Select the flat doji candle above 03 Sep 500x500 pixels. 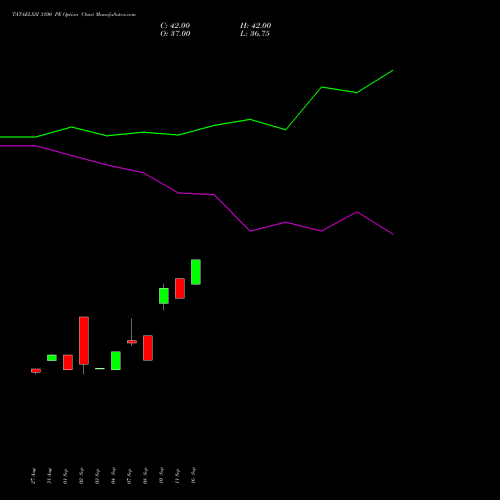pos(100,369)
